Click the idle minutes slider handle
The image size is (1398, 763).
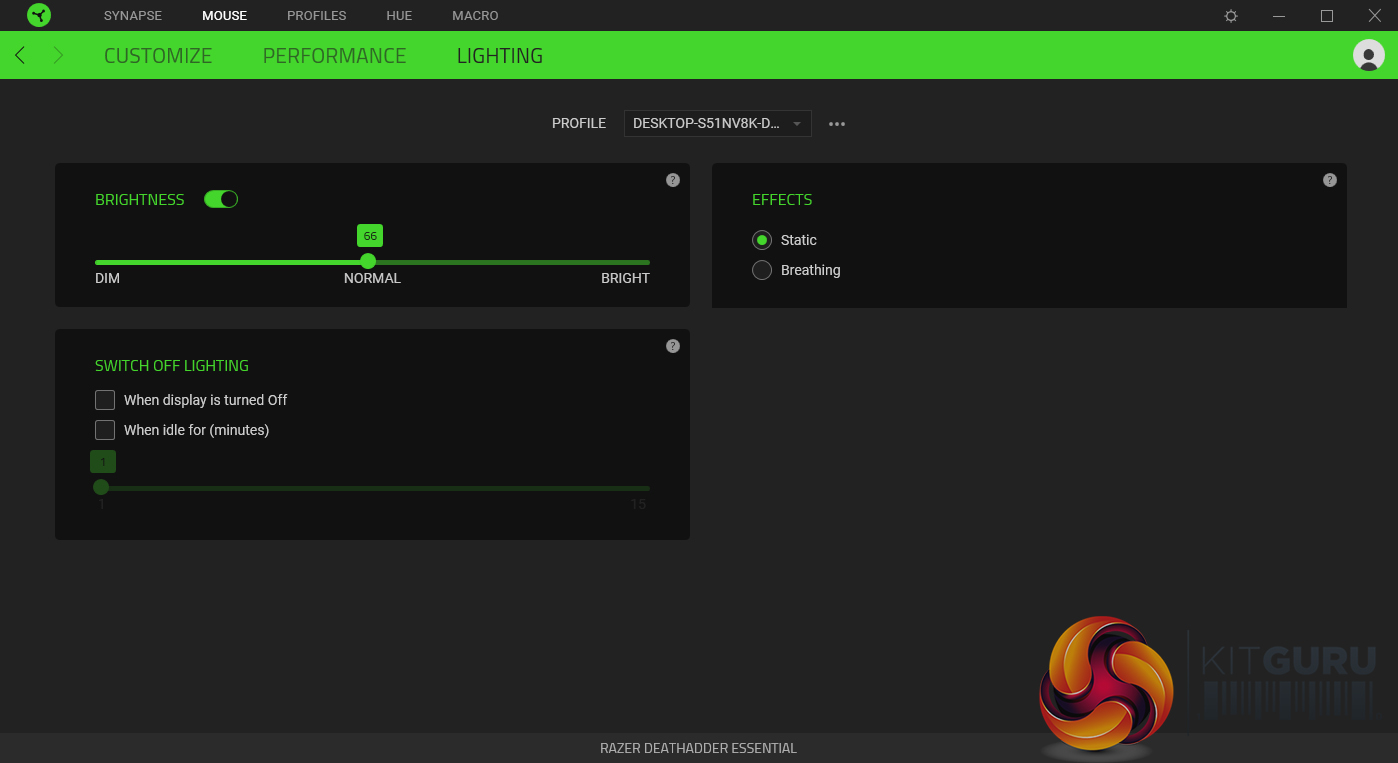pos(101,487)
